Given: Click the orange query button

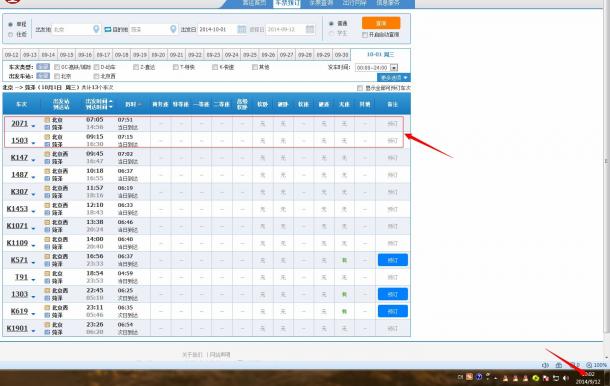Looking at the screenshot, I should (381, 23).
